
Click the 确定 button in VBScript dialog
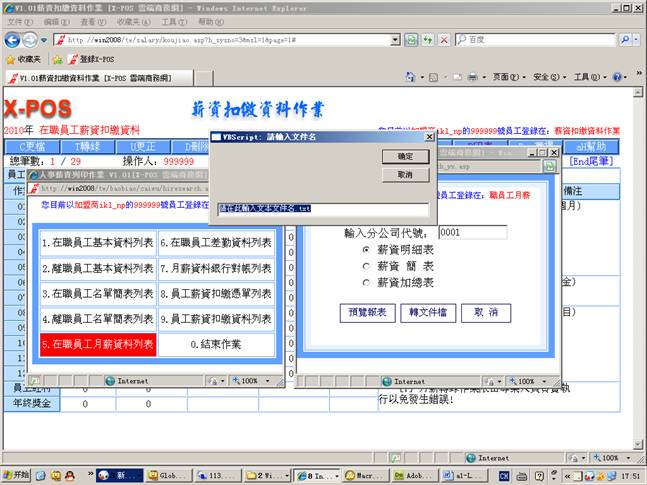(x=405, y=156)
